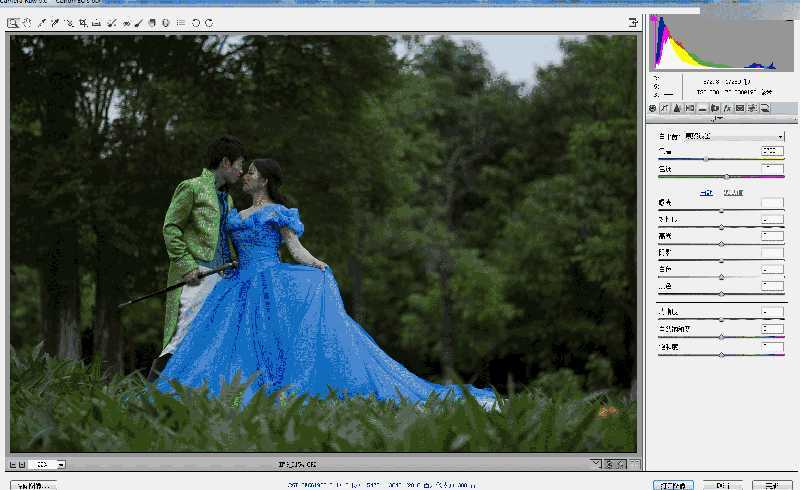Toggle full screen mode icon

(633, 22)
